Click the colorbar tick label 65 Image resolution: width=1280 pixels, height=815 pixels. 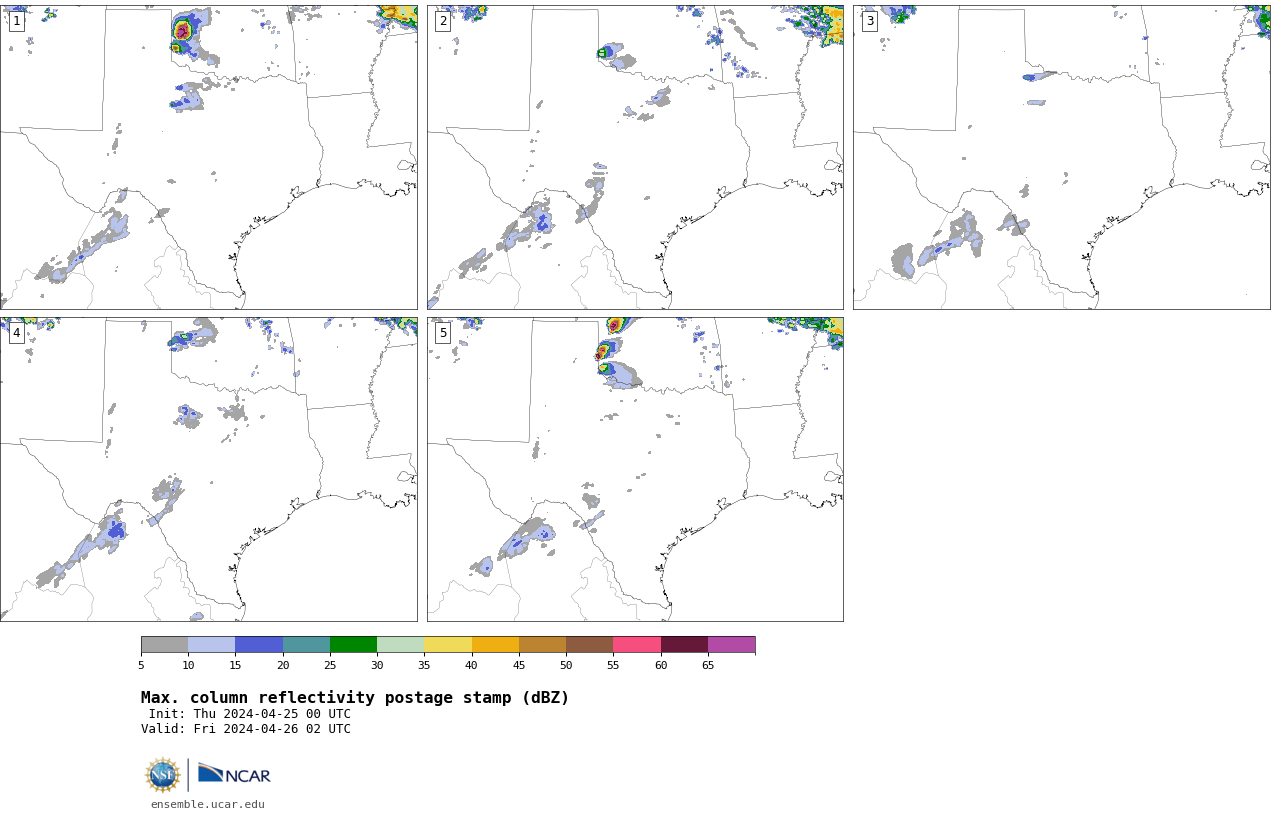pyautogui.click(x=708, y=665)
